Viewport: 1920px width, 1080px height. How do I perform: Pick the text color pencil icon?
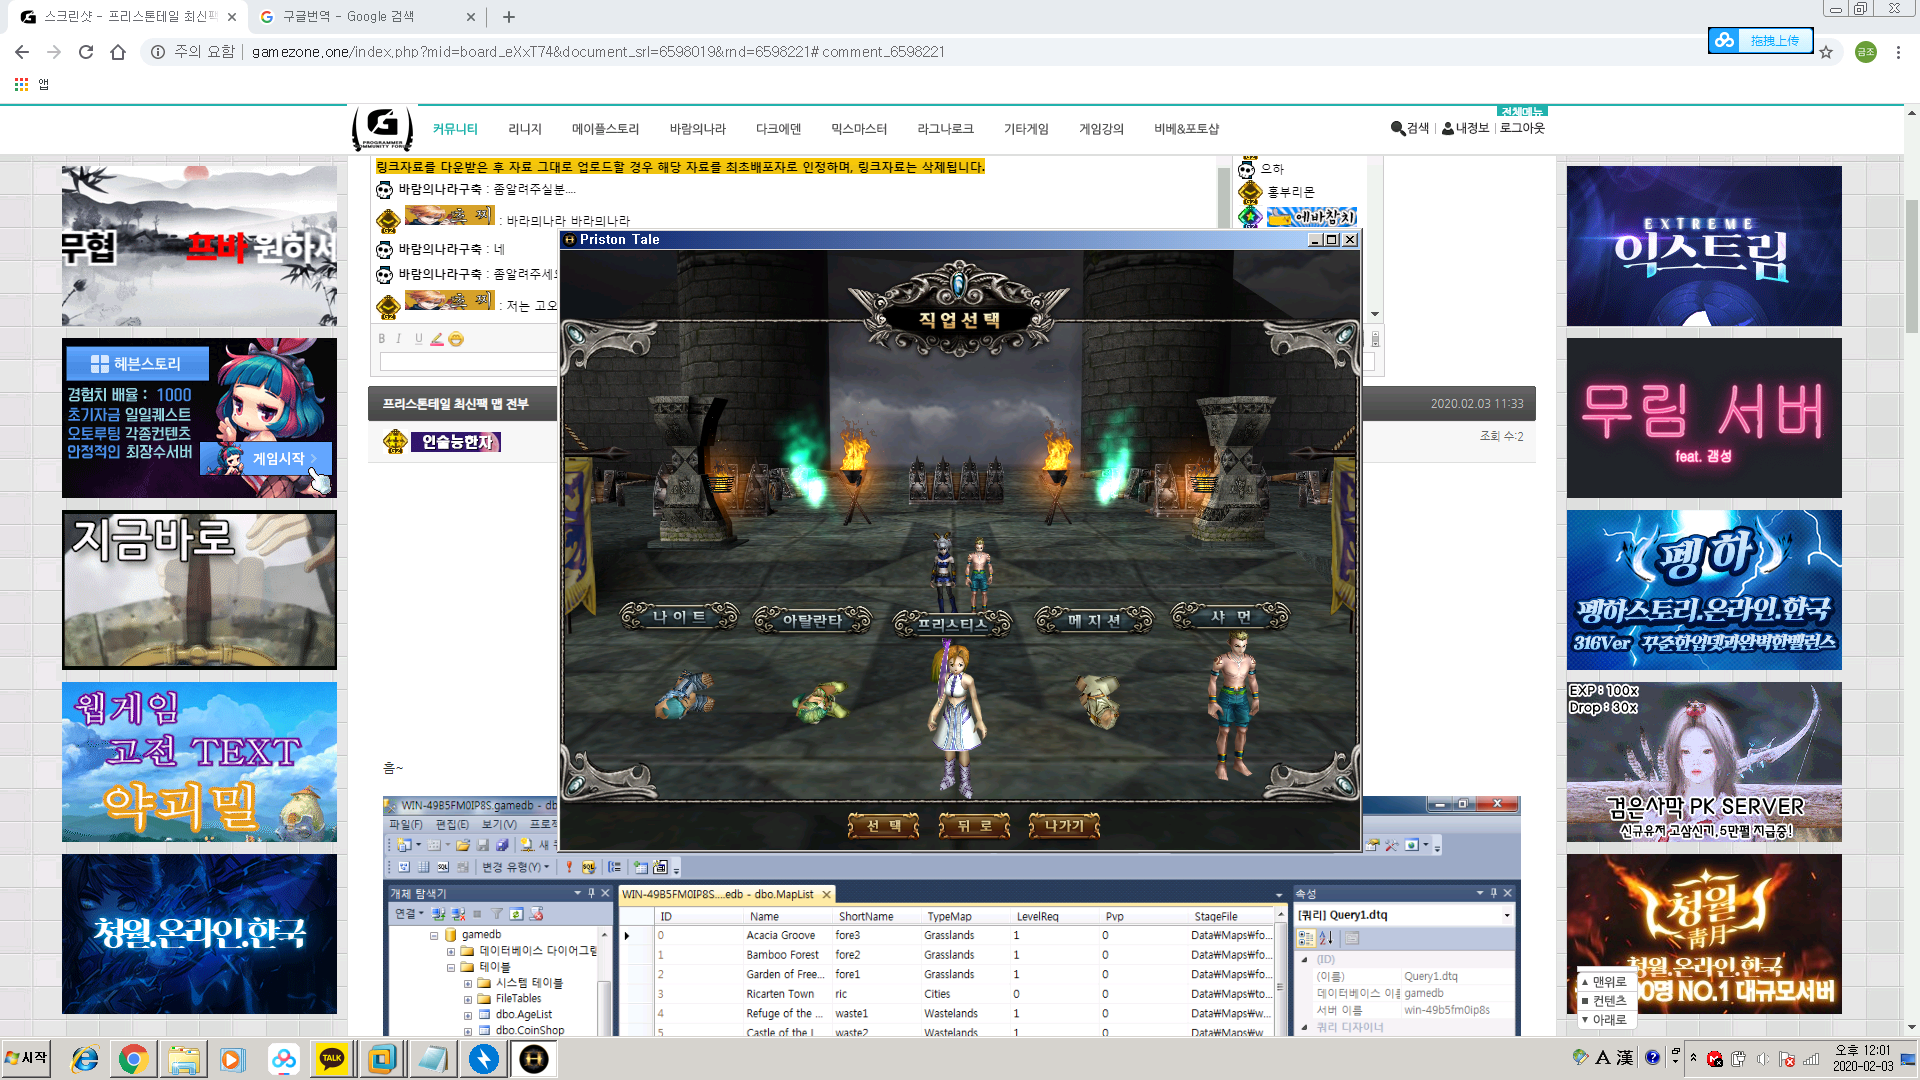[436, 339]
